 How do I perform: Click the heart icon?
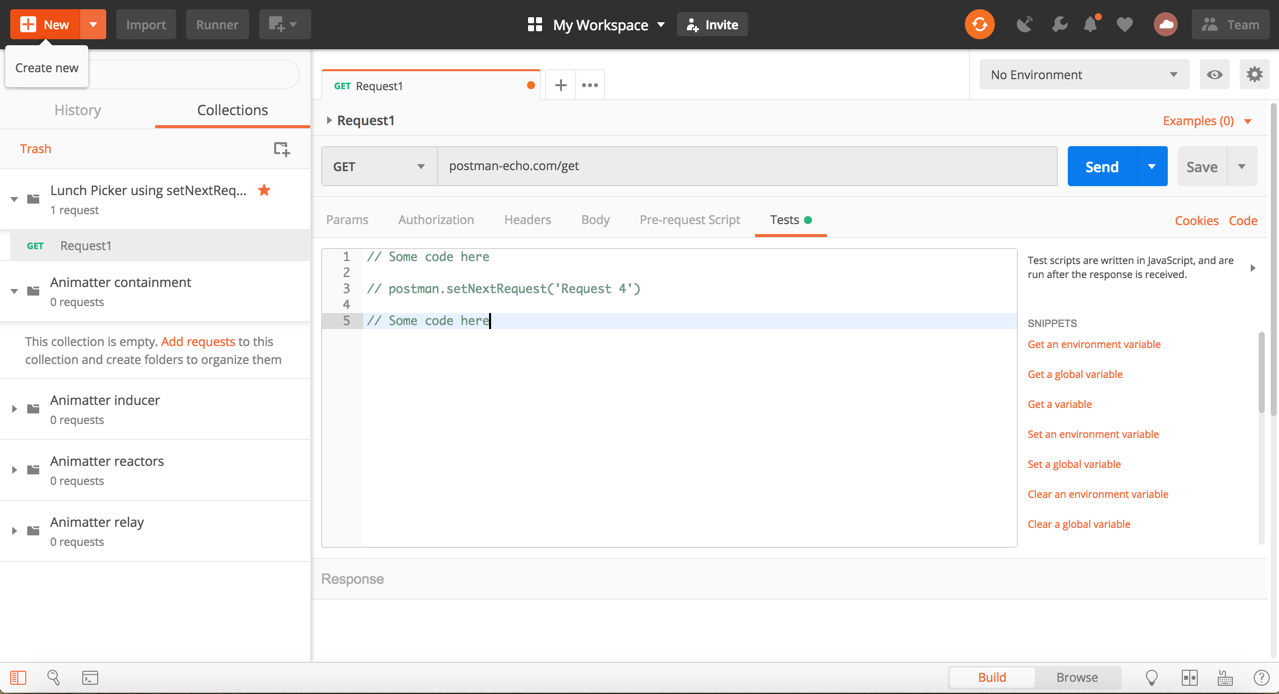pyautogui.click(x=1125, y=24)
